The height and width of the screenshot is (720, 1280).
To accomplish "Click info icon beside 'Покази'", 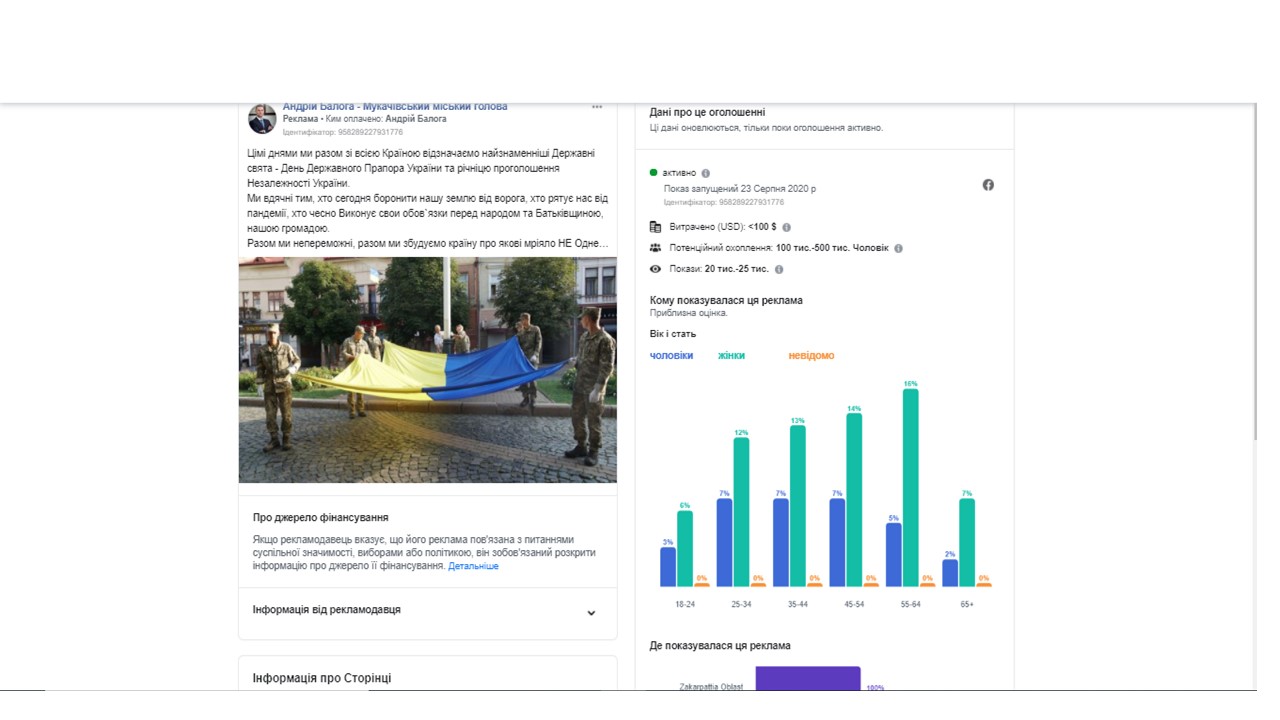I will coord(779,269).
